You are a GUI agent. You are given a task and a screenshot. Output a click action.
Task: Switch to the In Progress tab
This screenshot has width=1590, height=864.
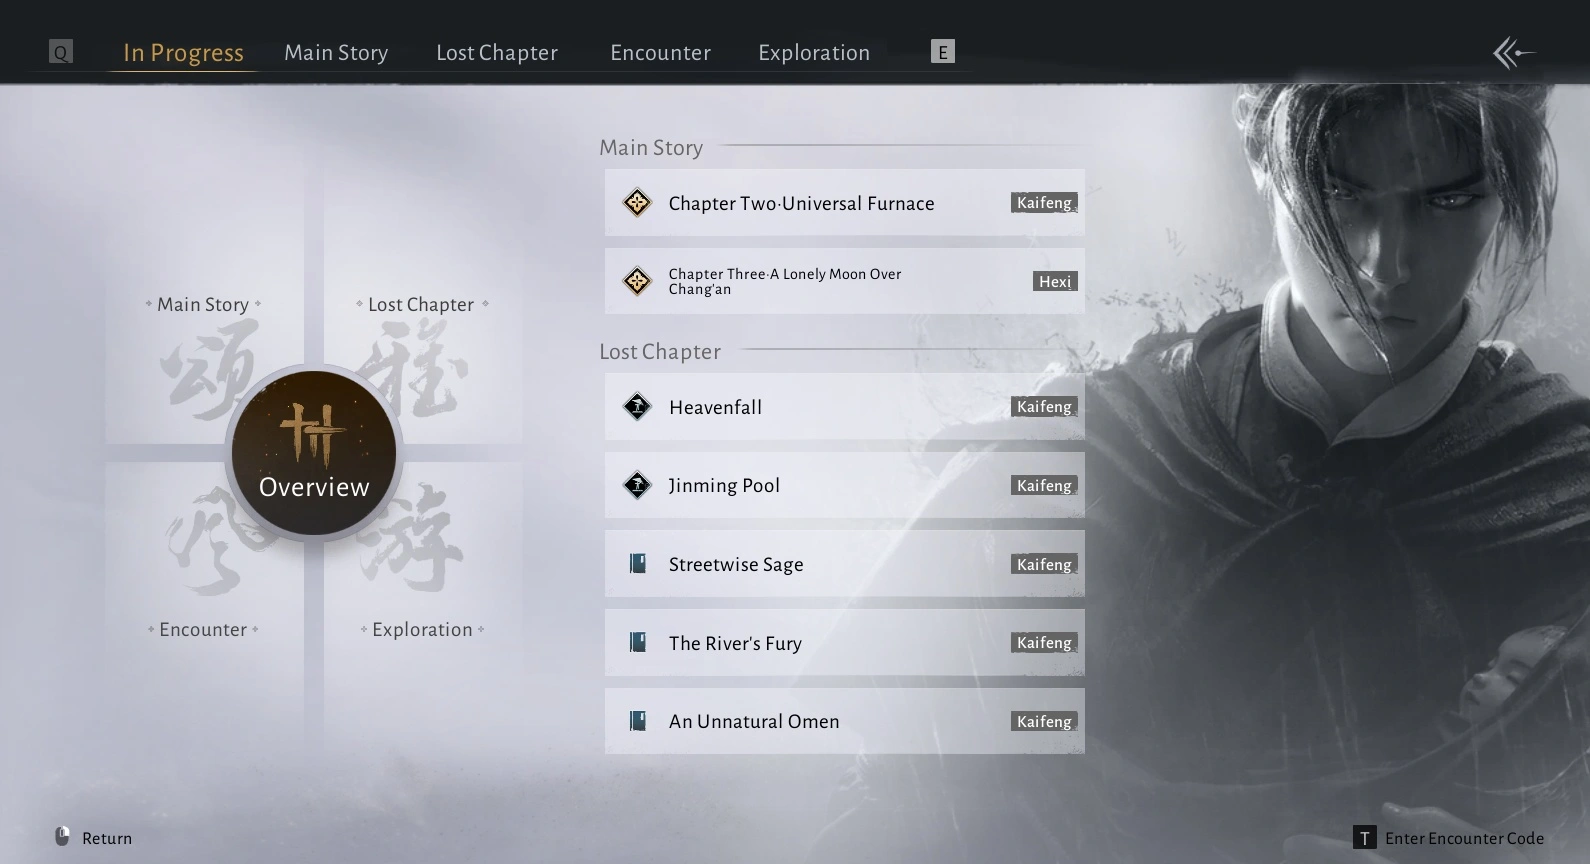pyautogui.click(x=183, y=53)
